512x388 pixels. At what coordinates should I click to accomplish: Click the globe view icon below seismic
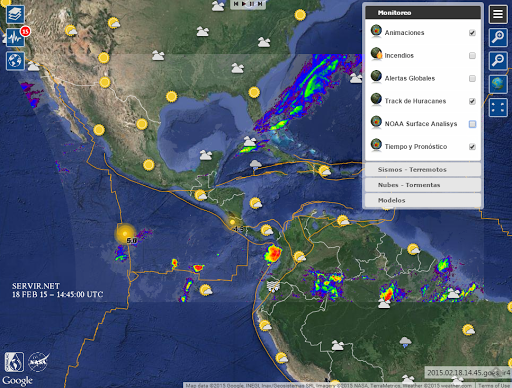15,61
